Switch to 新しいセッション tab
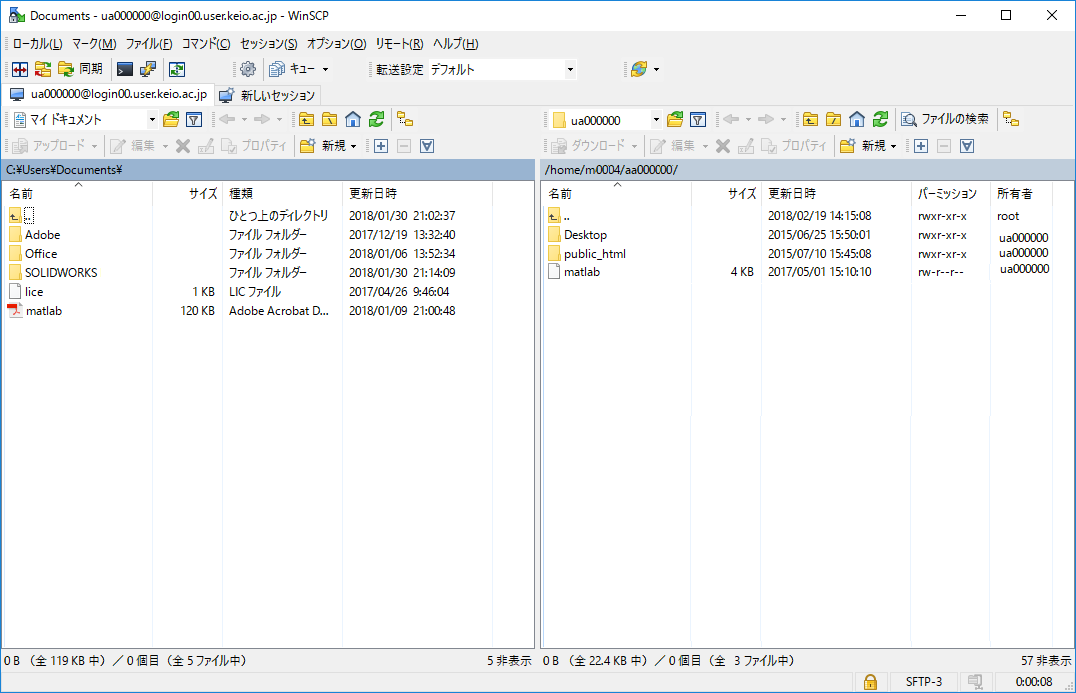Viewport: 1076px width, 693px height. coord(268,95)
